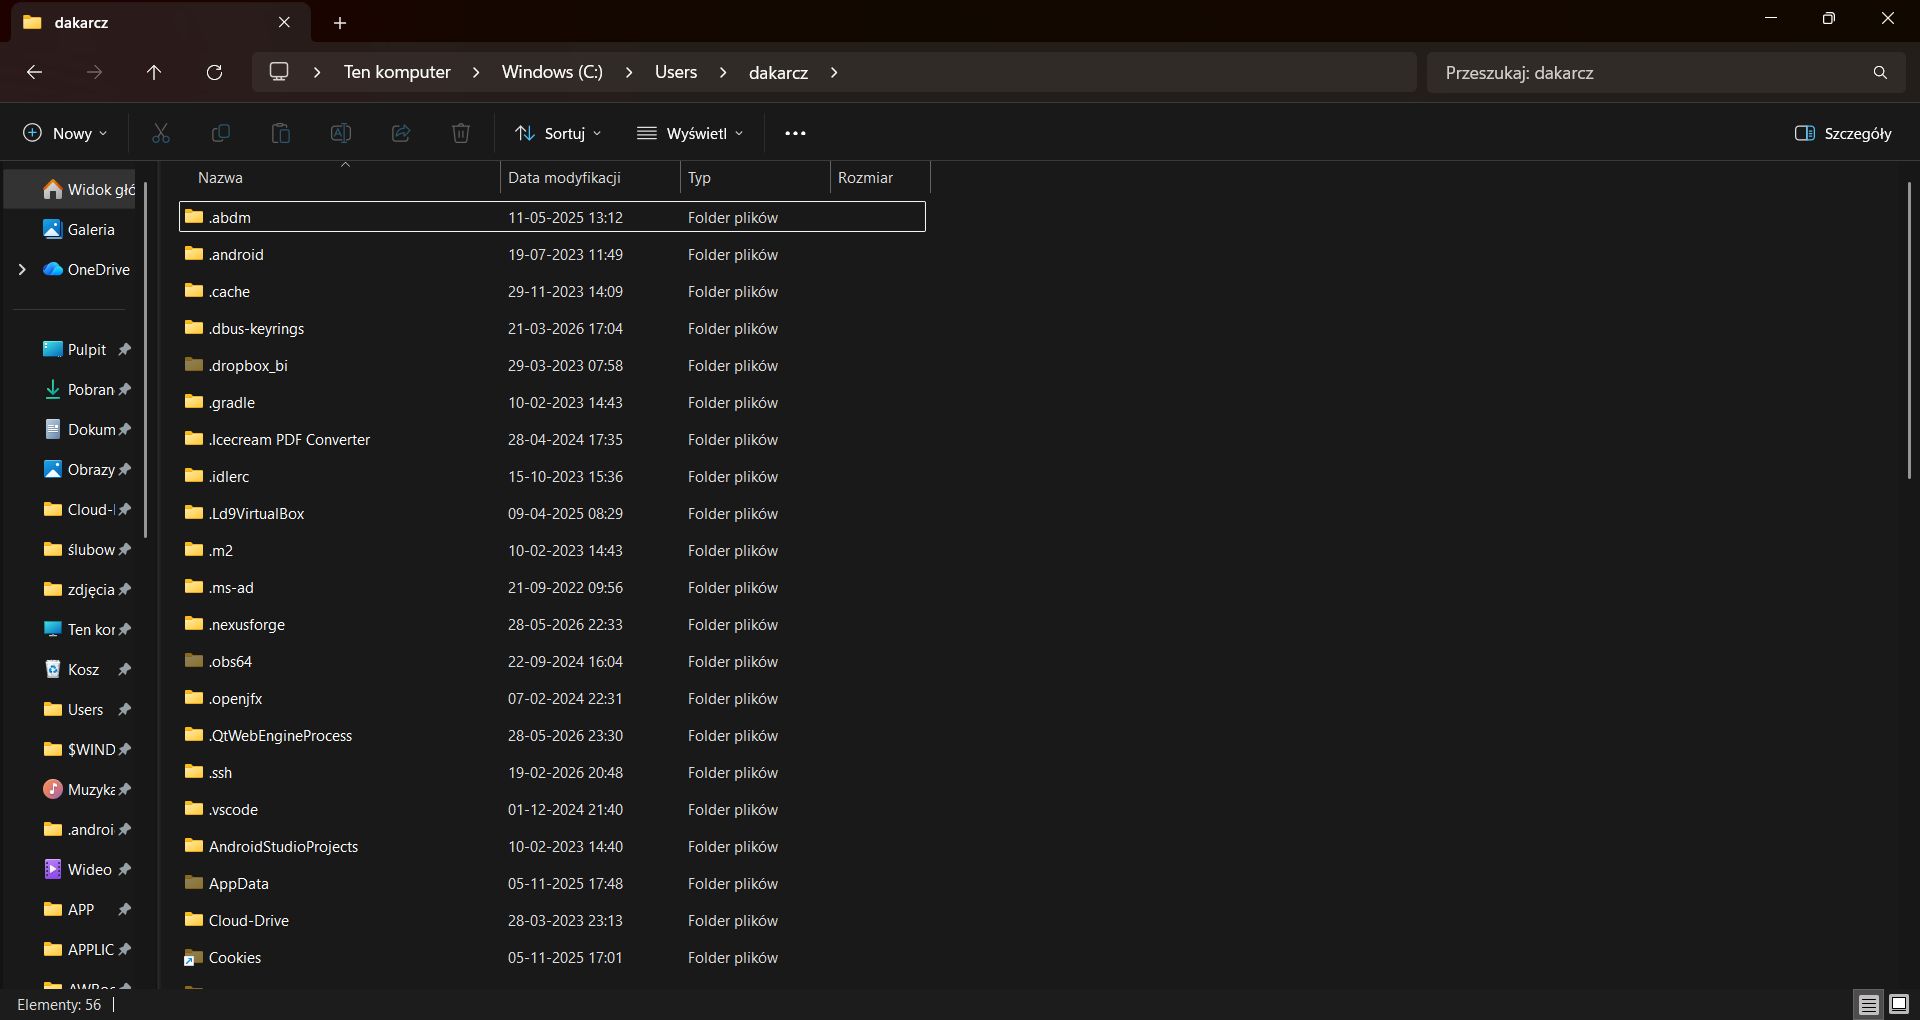Open the more options ellipsis menu

pyautogui.click(x=795, y=133)
